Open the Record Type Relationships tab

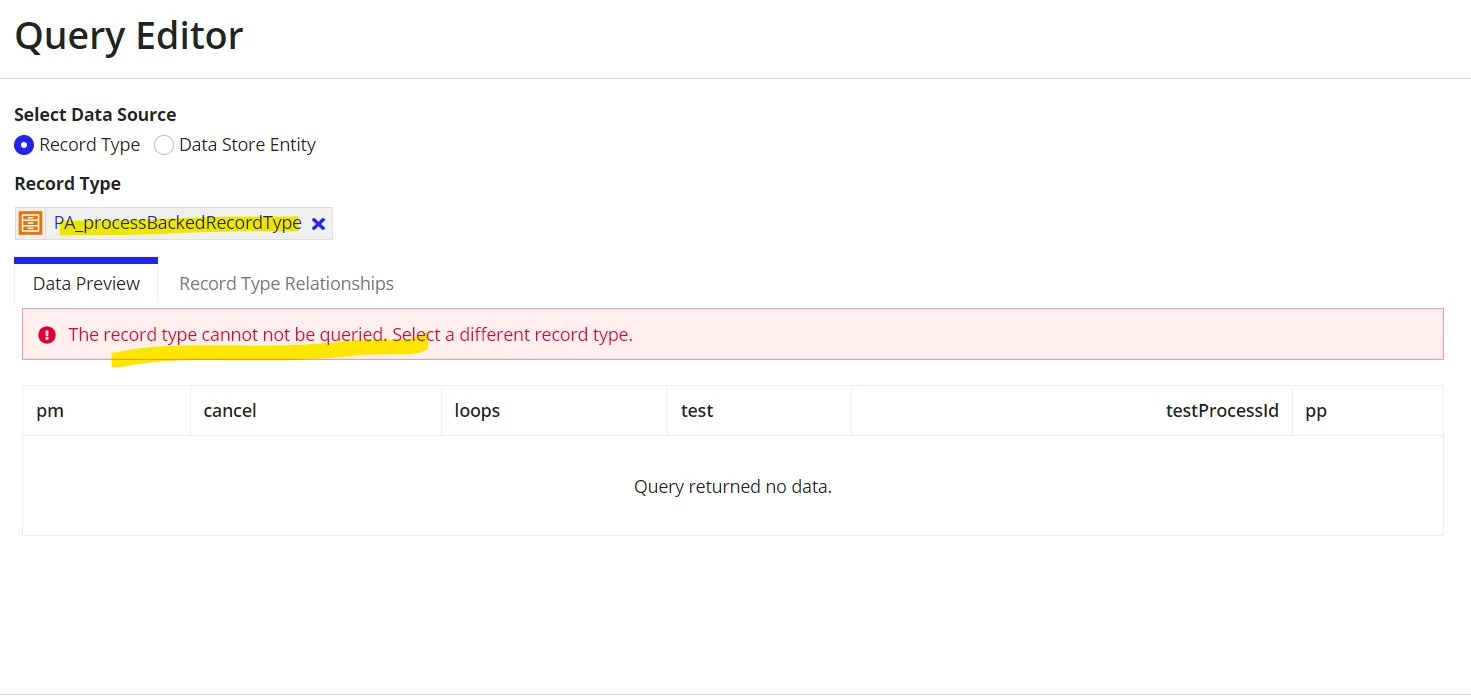(286, 284)
